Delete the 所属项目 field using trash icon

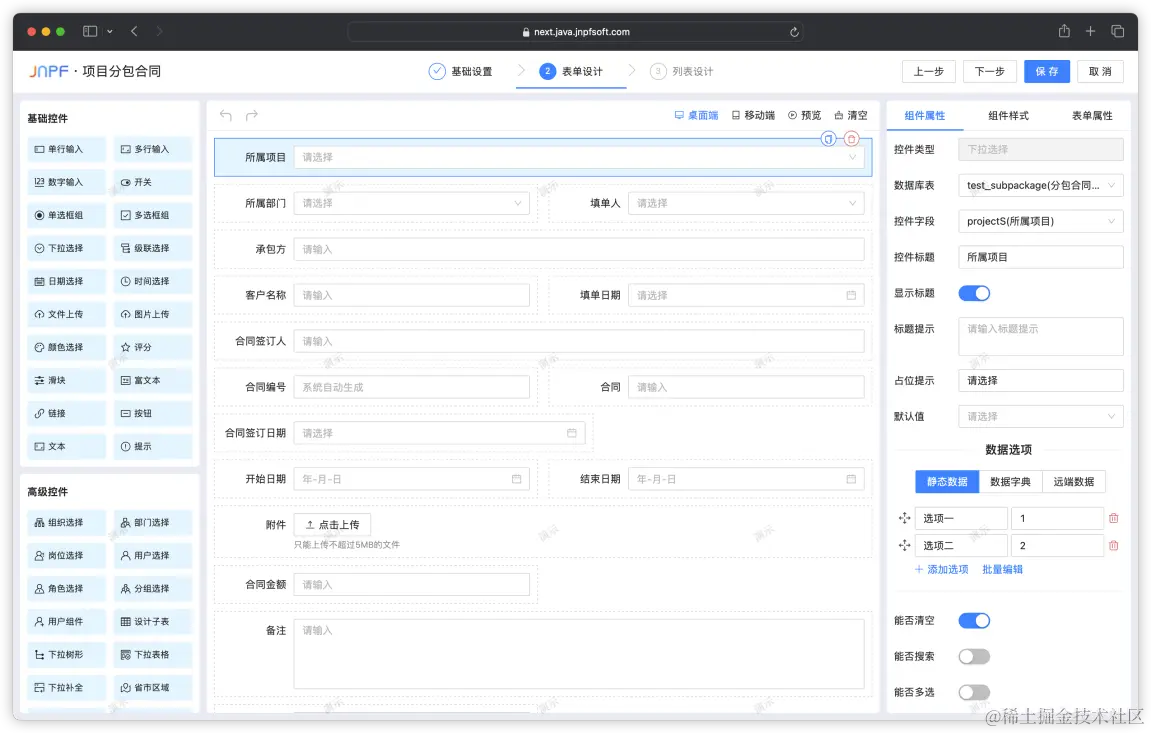852,139
